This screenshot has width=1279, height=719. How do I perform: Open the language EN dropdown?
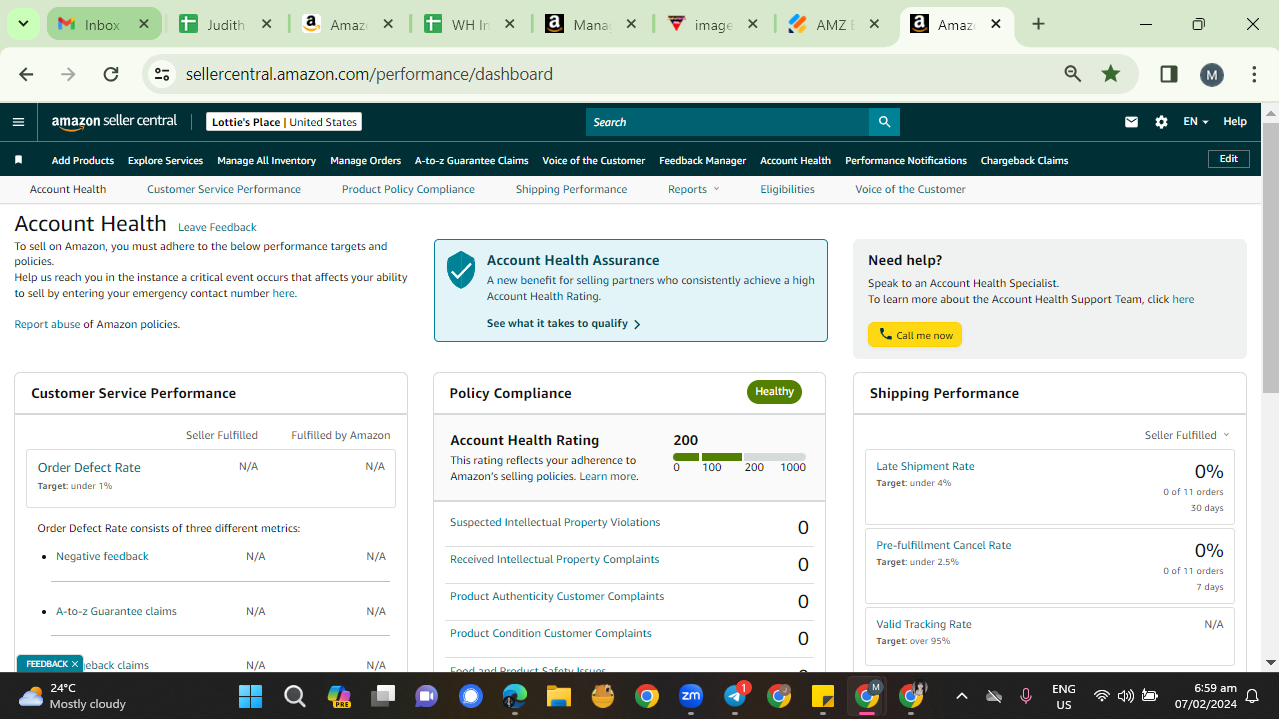pyautogui.click(x=1196, y=122)
